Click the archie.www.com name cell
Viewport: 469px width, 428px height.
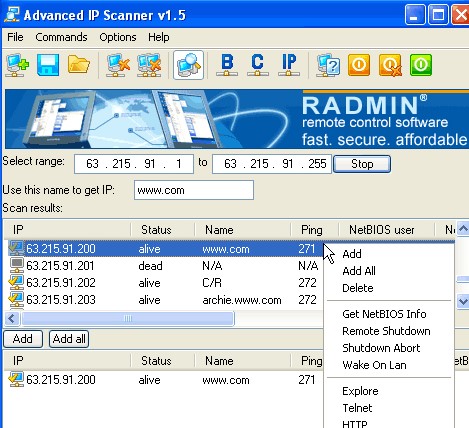tap(242, 300)
